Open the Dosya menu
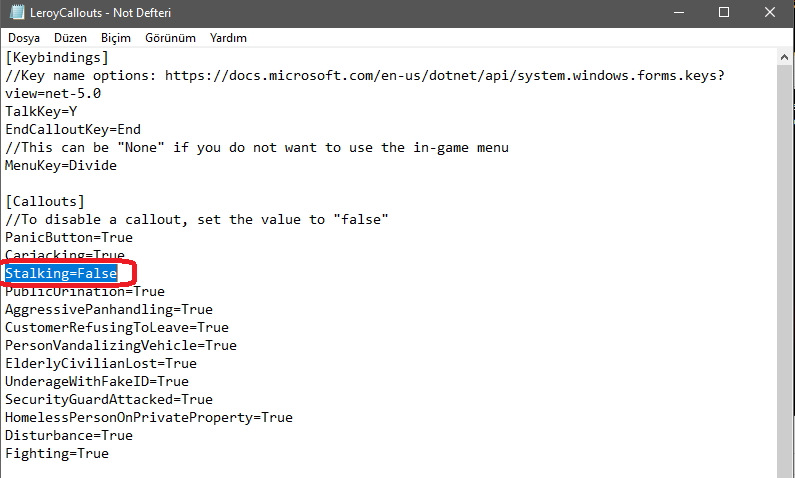Viewport: 795px width, 478px height. tap(24, 38)
